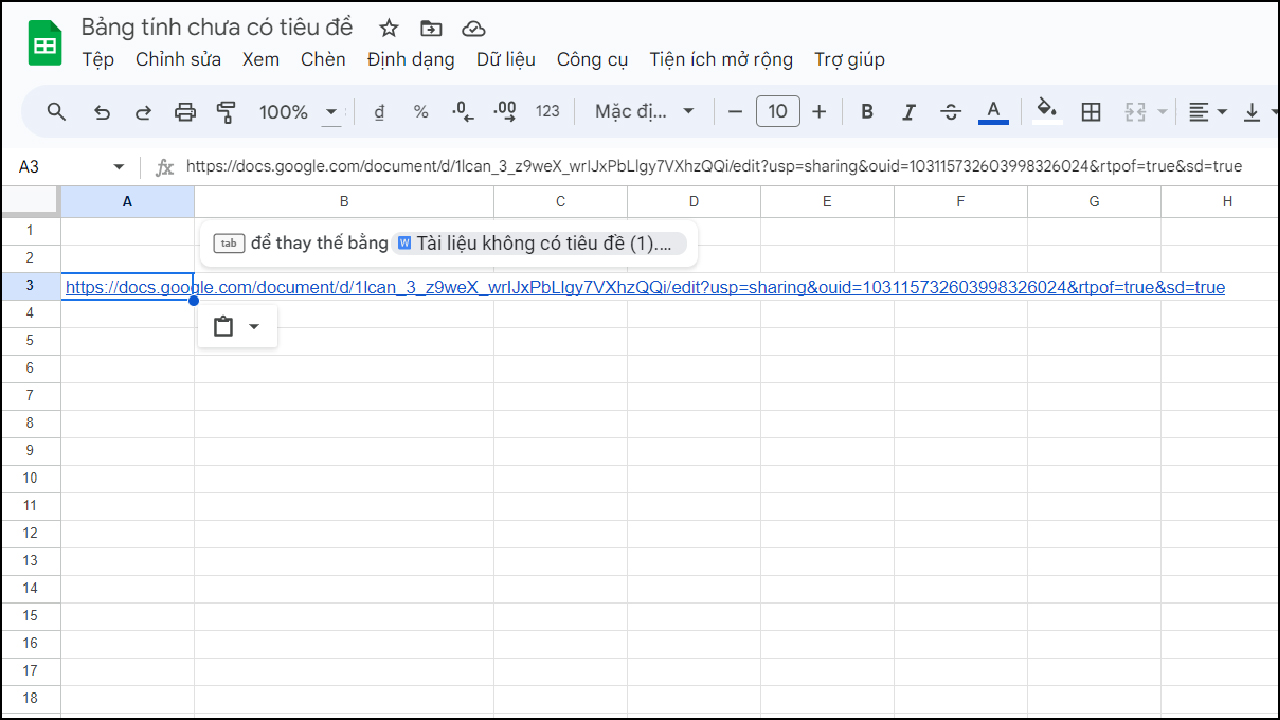
Task: Undo the last action
Action: [101, 112]
